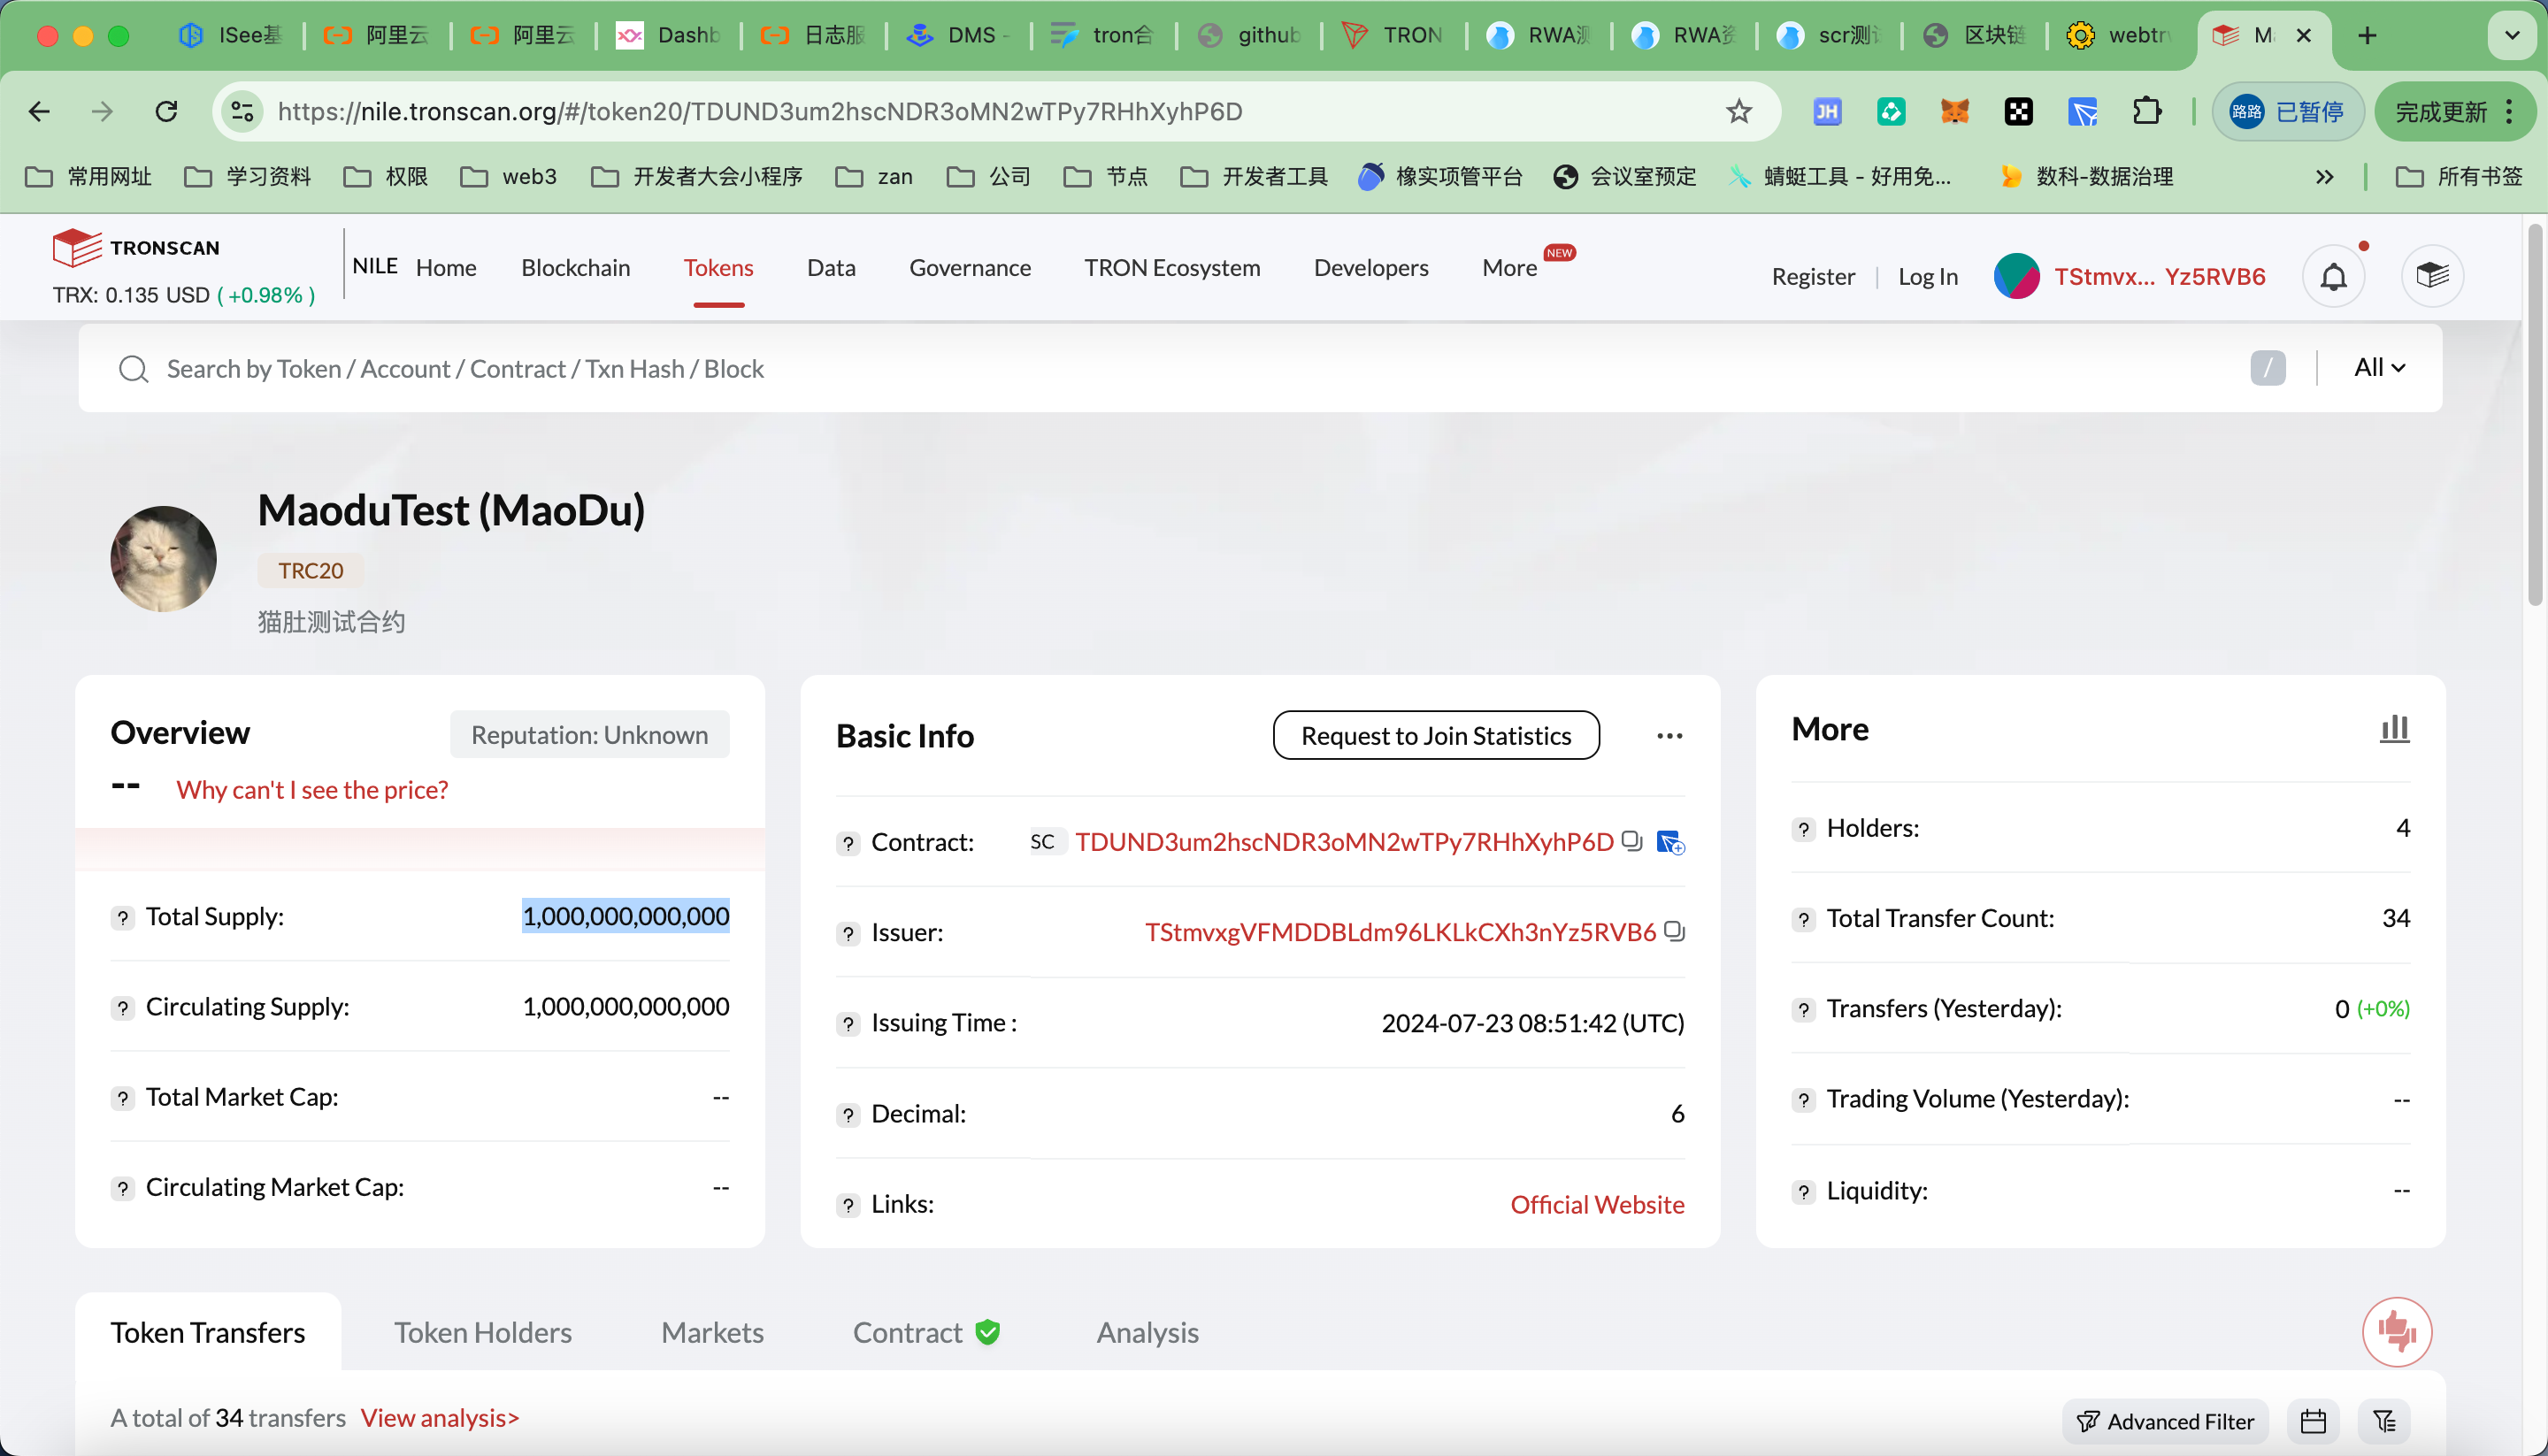This screenshot has width=2548, height=1456.
Task: Copy the contract address icon
Action: pyautogui.click(x=1632, y=841)
